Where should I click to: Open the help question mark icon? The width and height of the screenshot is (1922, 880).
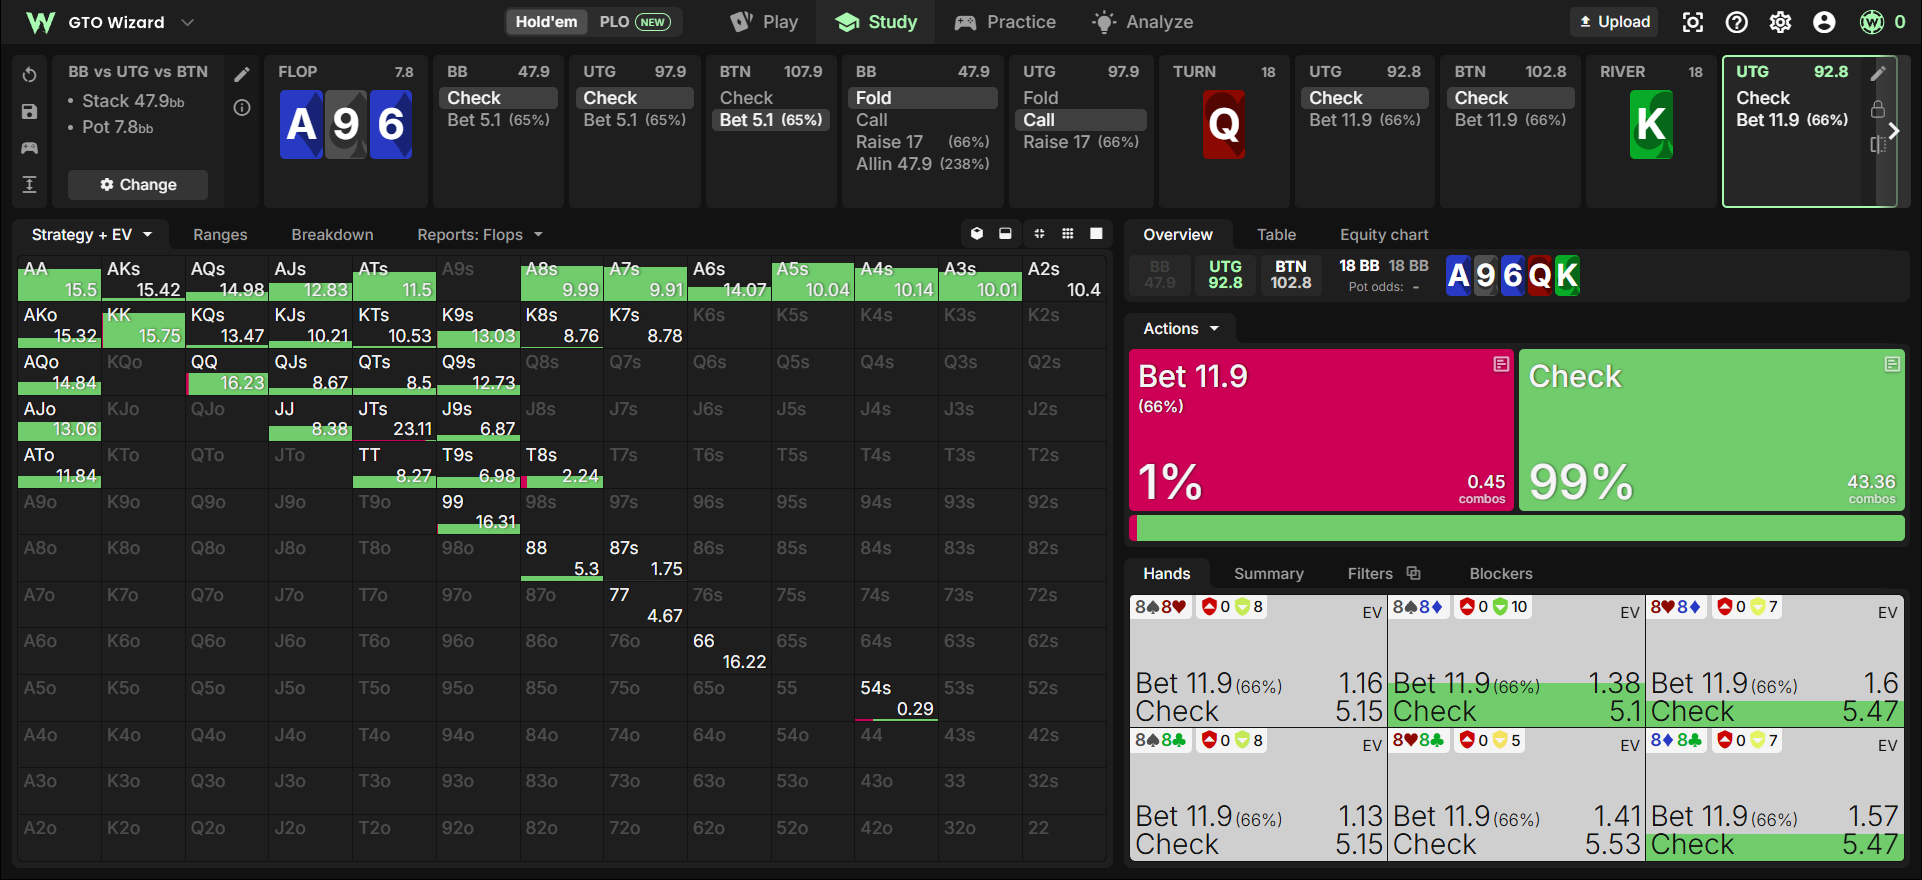(x=1737, y=22)
